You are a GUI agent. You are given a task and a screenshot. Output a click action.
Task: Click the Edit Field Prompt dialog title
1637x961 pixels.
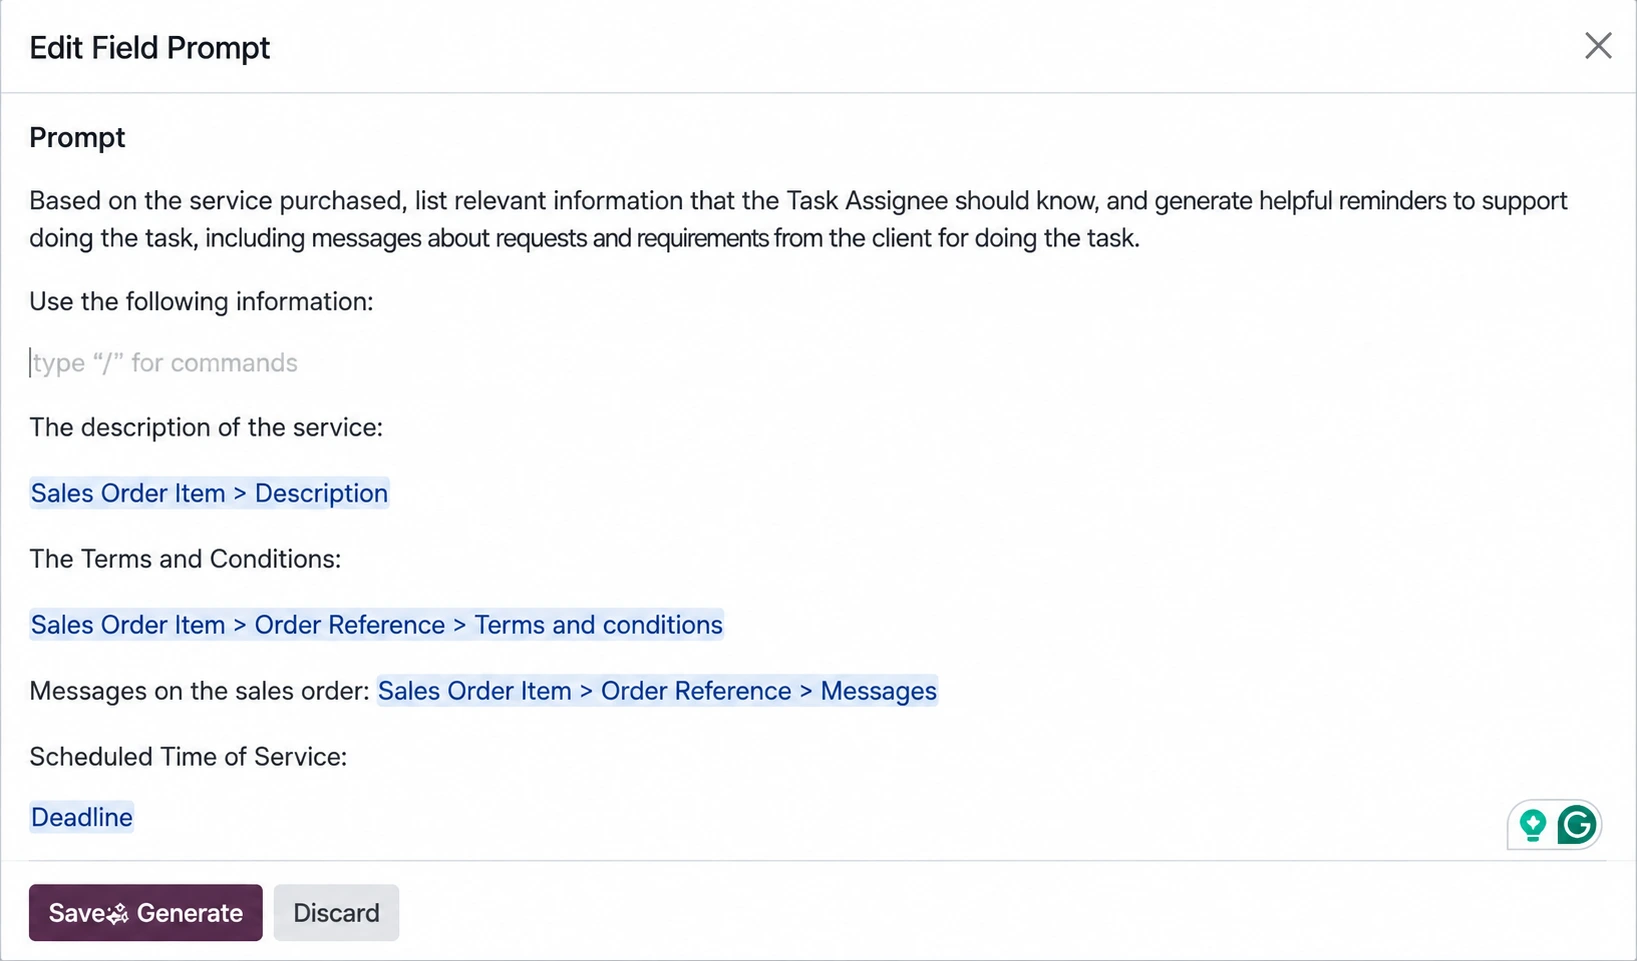[x=150, y=48]
